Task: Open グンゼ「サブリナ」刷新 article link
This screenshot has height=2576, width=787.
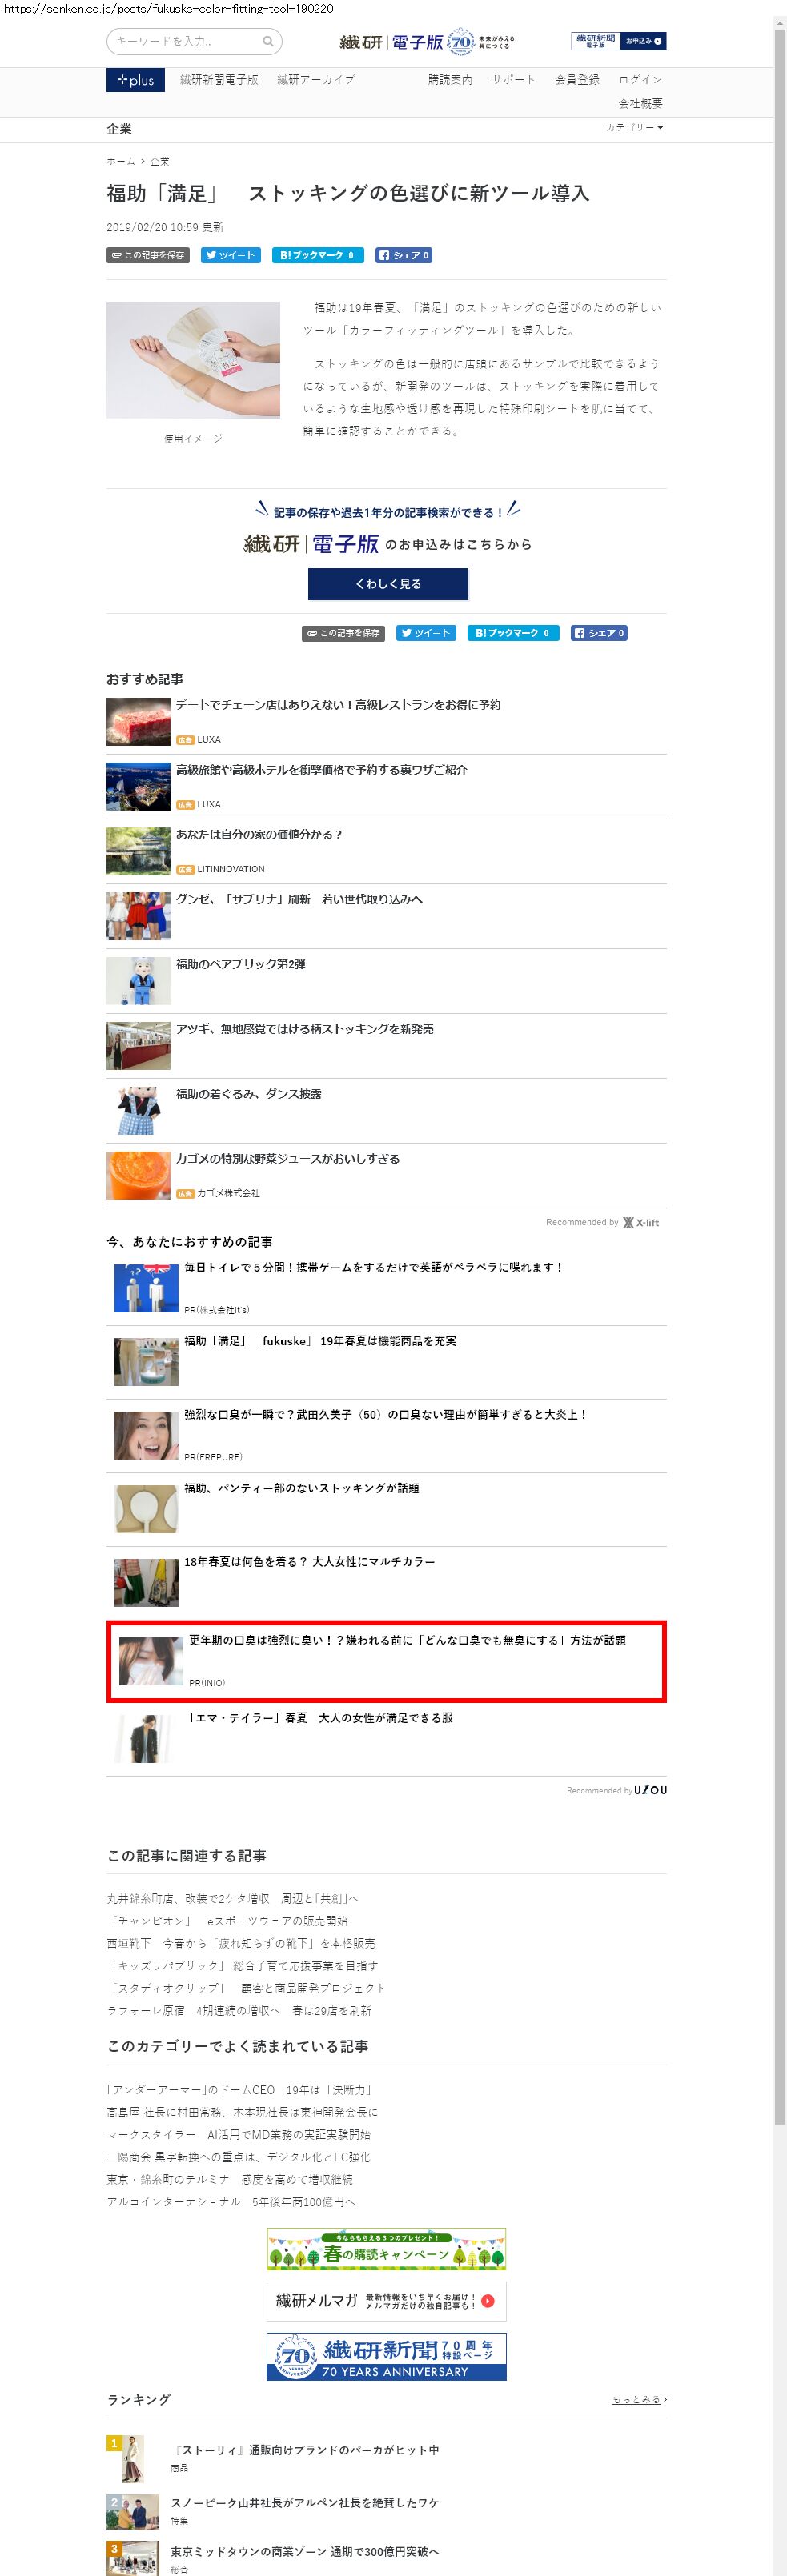Action: pos(299,900)
